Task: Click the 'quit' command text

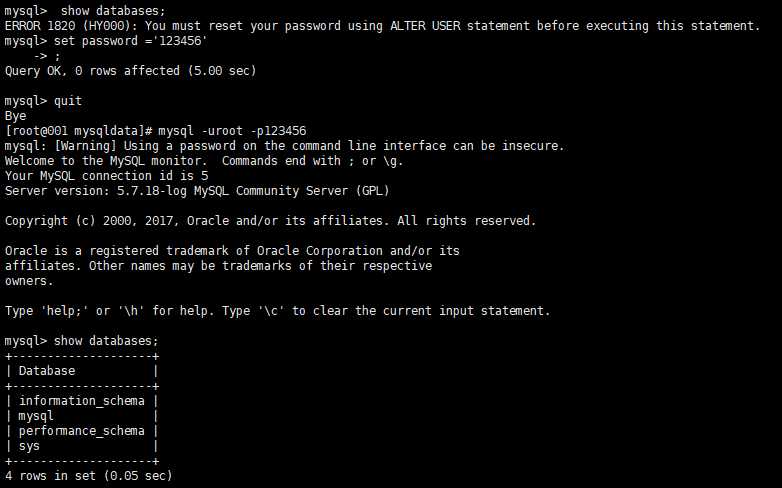Action: [68, 101]
